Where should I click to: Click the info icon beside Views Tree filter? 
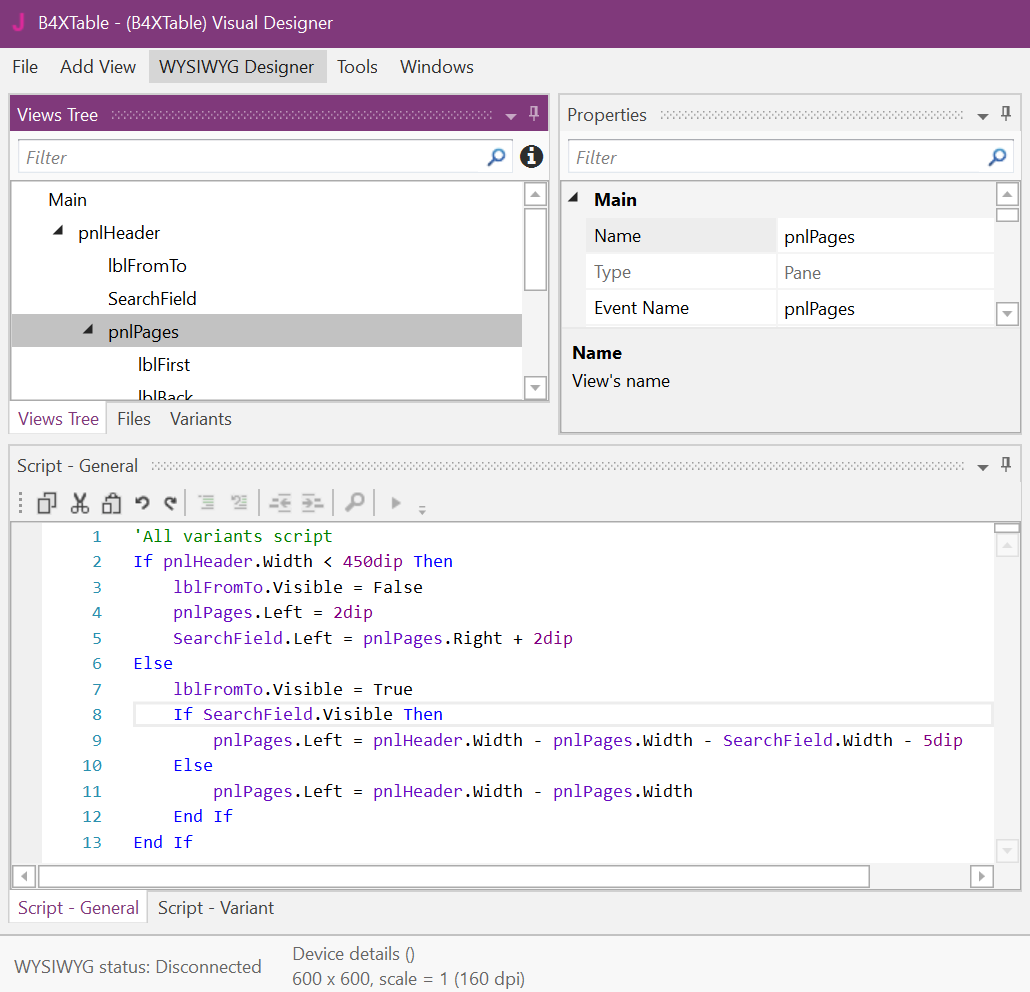531,157
